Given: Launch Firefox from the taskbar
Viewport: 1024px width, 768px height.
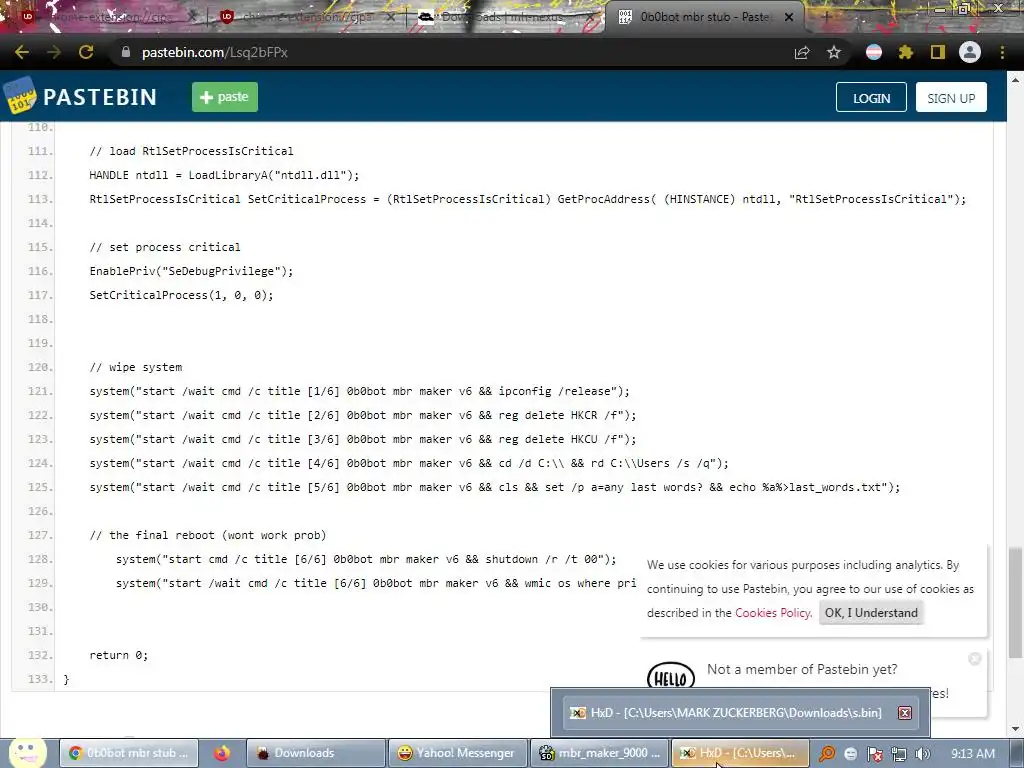Looking at the screenshot, I should coord(222,753).
